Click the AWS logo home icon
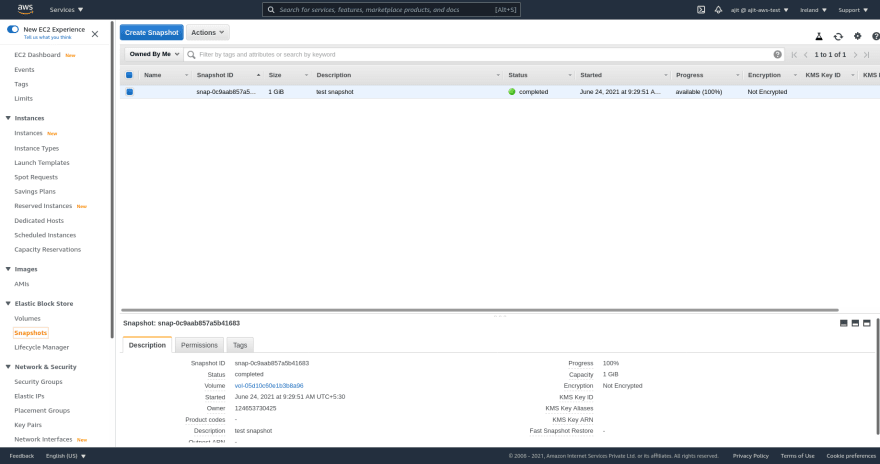Viewport: 880px width, 464px height. 25,9
